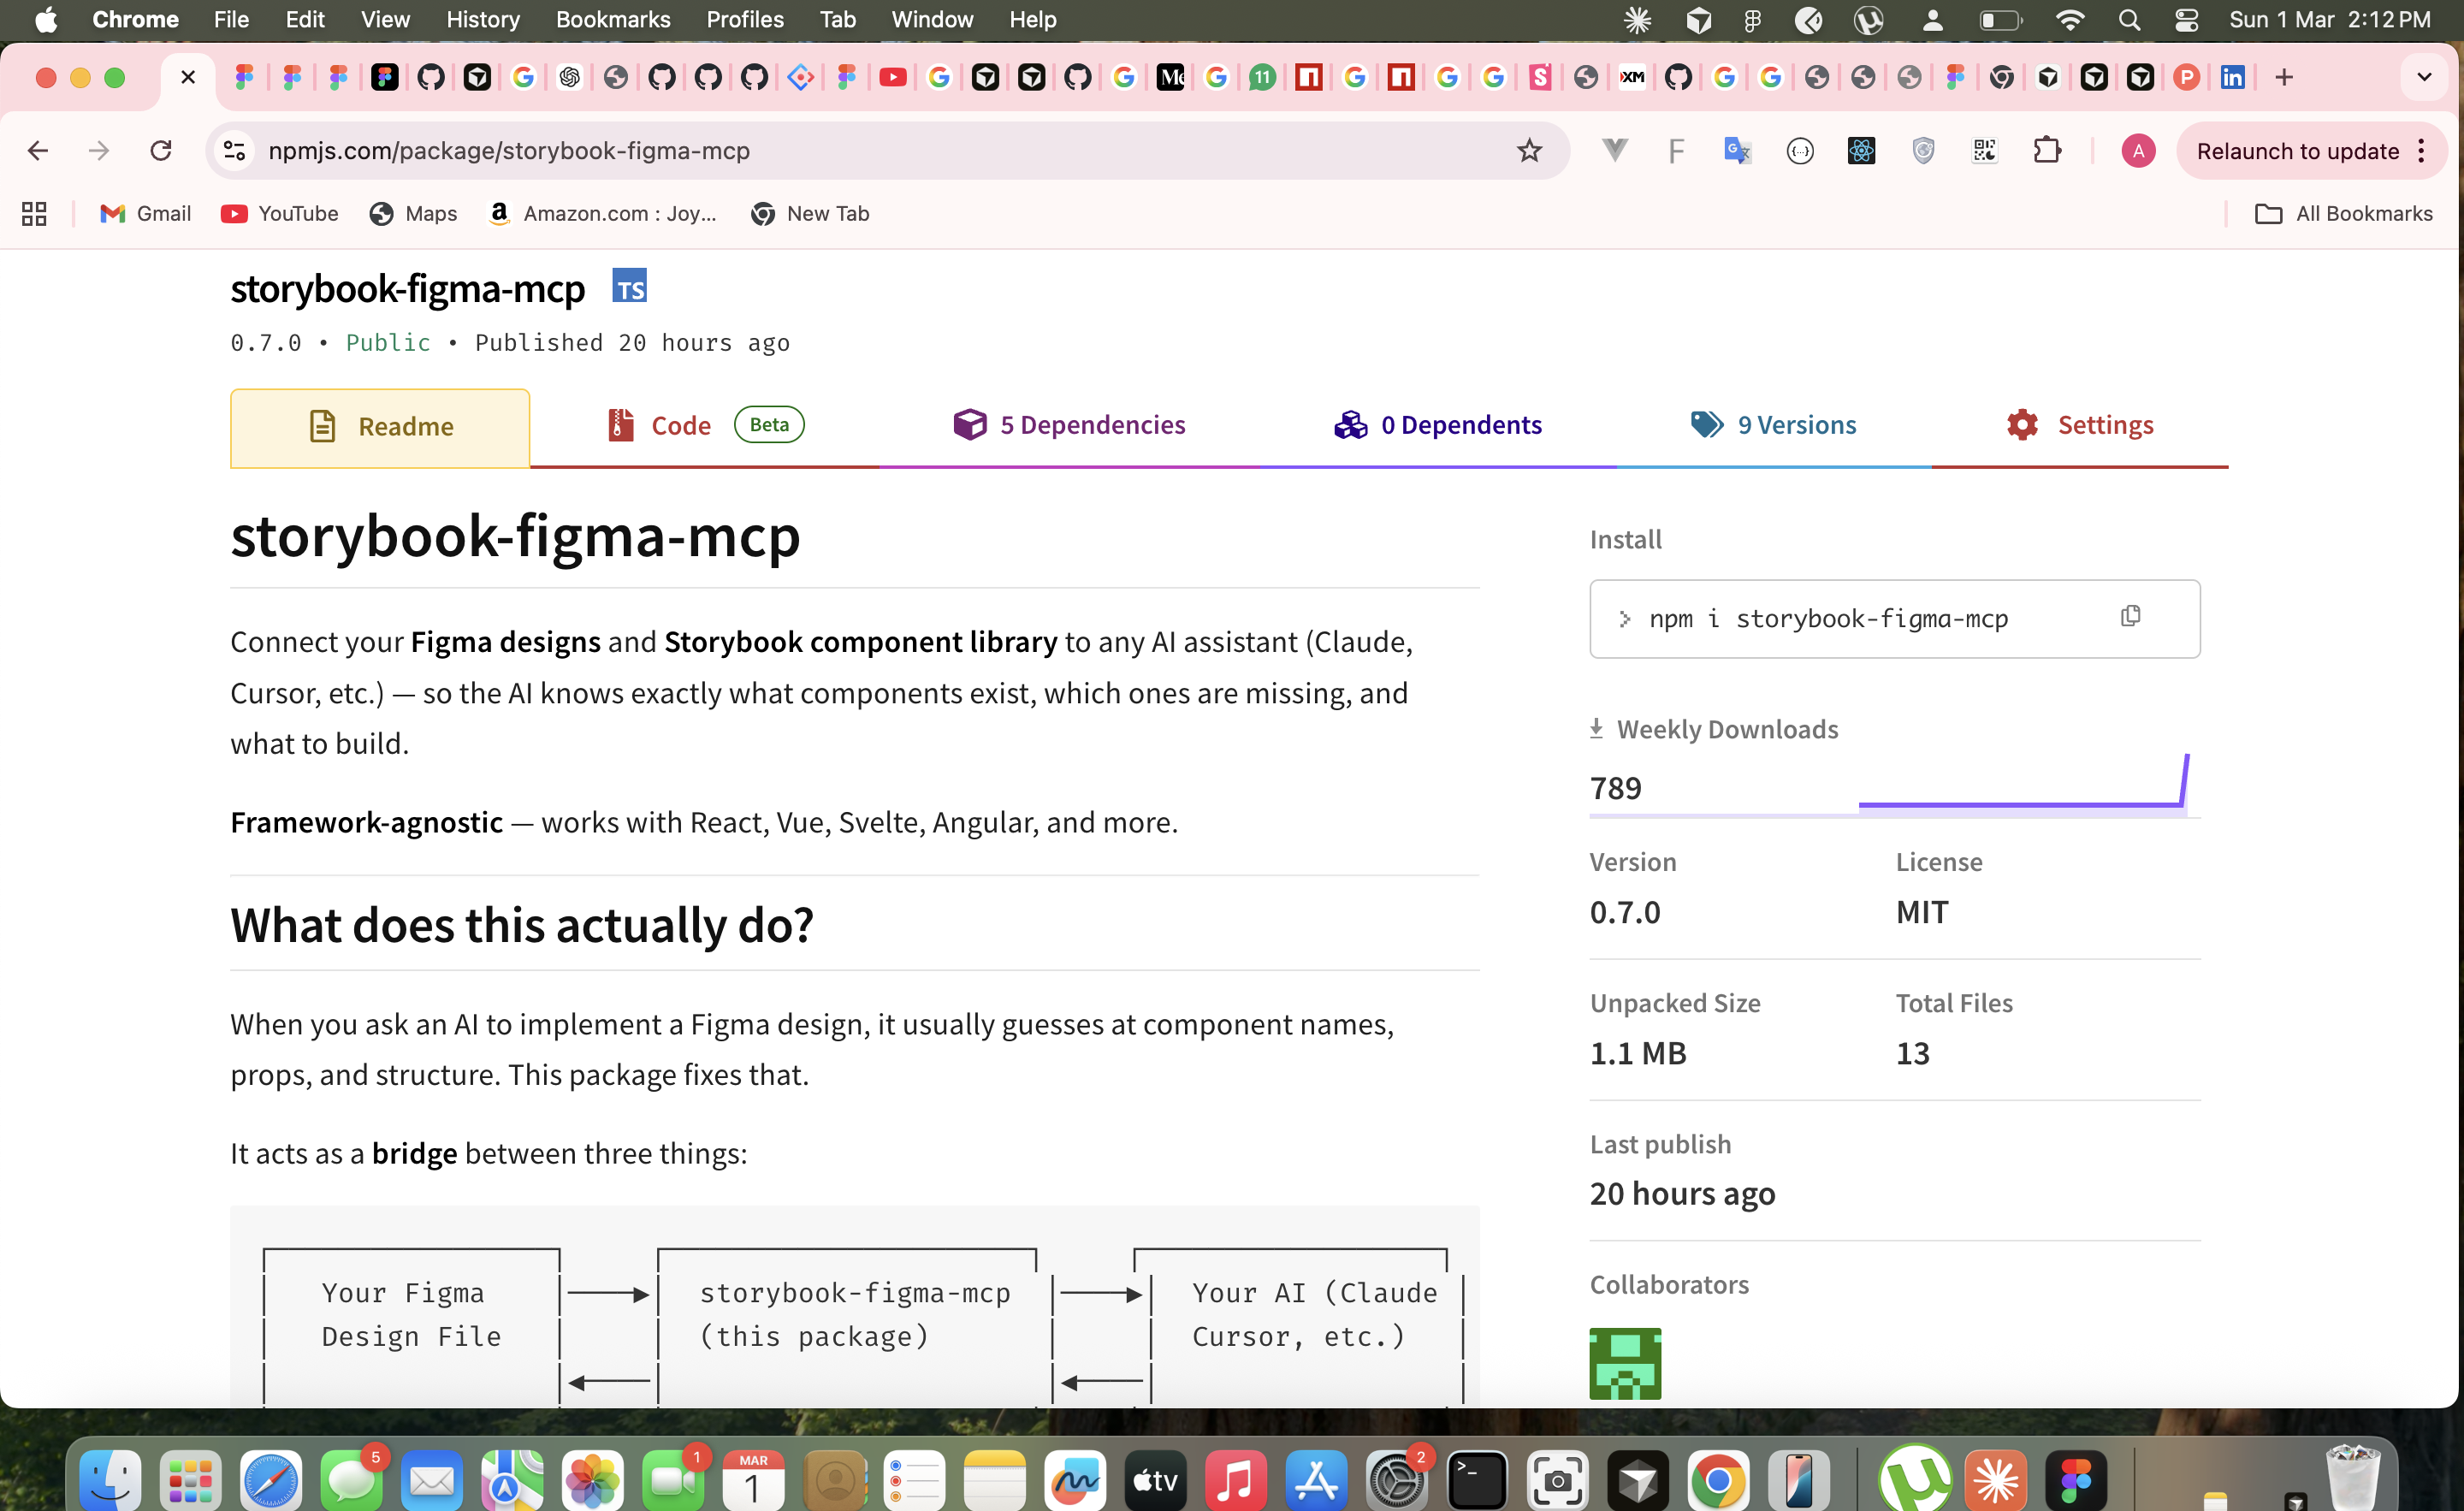Image resolution: width=2464 pixels, height=1511 pixels.
Task: Click the Public link under the package title
Action: [x=388, y=342]
